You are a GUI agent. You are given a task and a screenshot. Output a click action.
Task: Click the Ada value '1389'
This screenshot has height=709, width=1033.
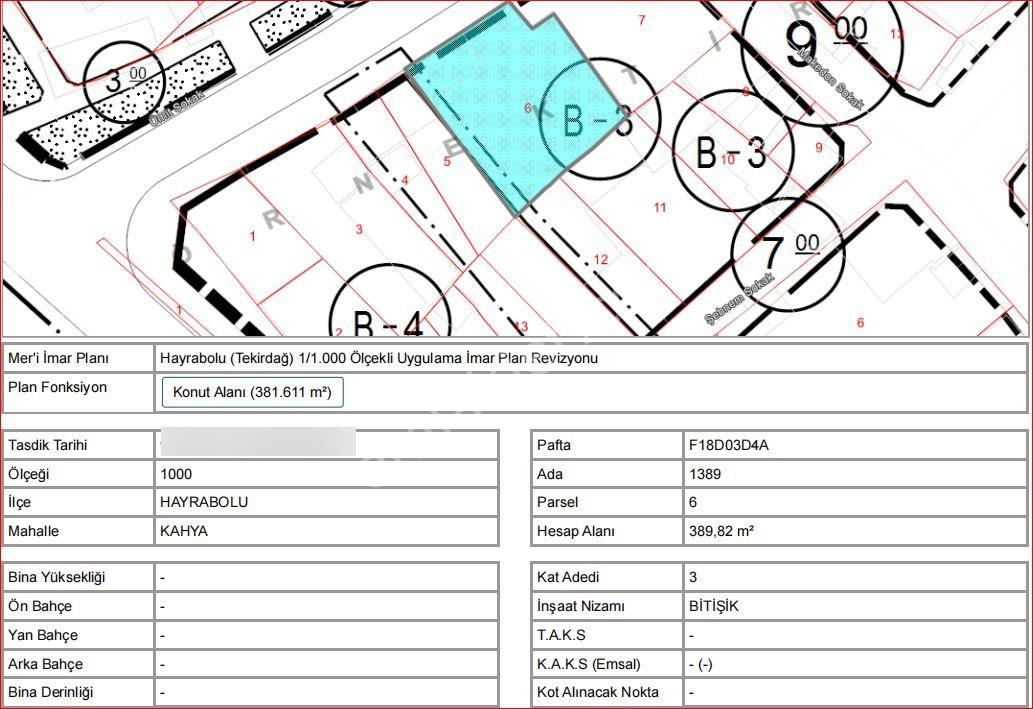pos(705,474)
